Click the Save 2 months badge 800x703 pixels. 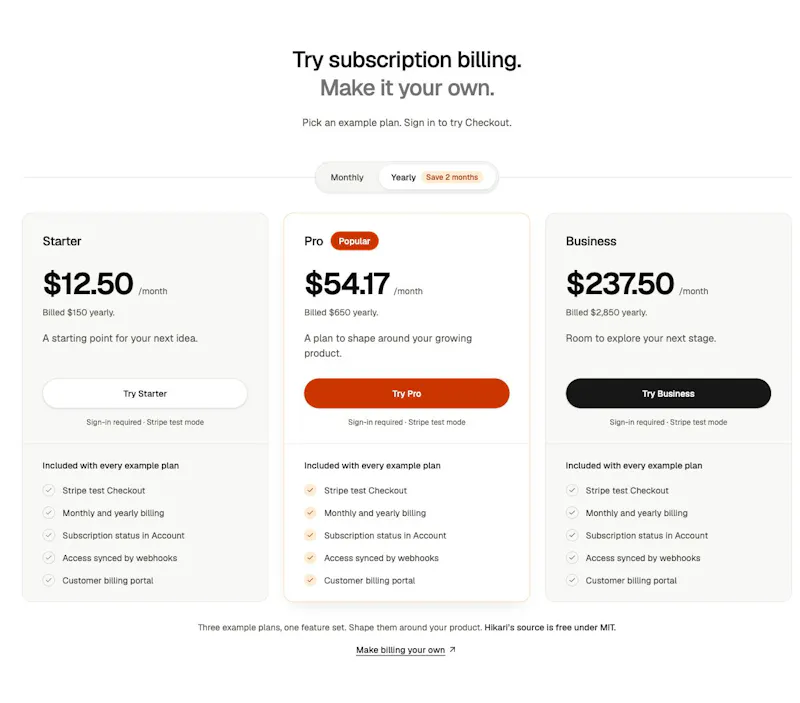pos(452,177)
